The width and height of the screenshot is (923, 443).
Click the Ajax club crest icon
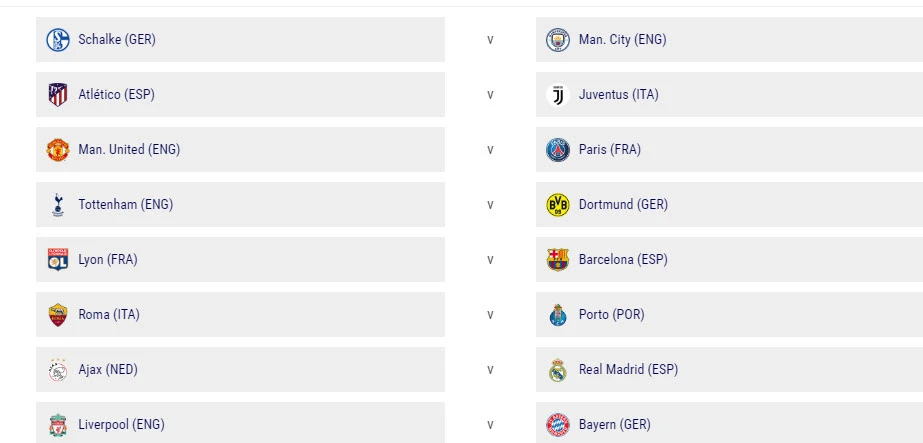(x=58, y=370)
